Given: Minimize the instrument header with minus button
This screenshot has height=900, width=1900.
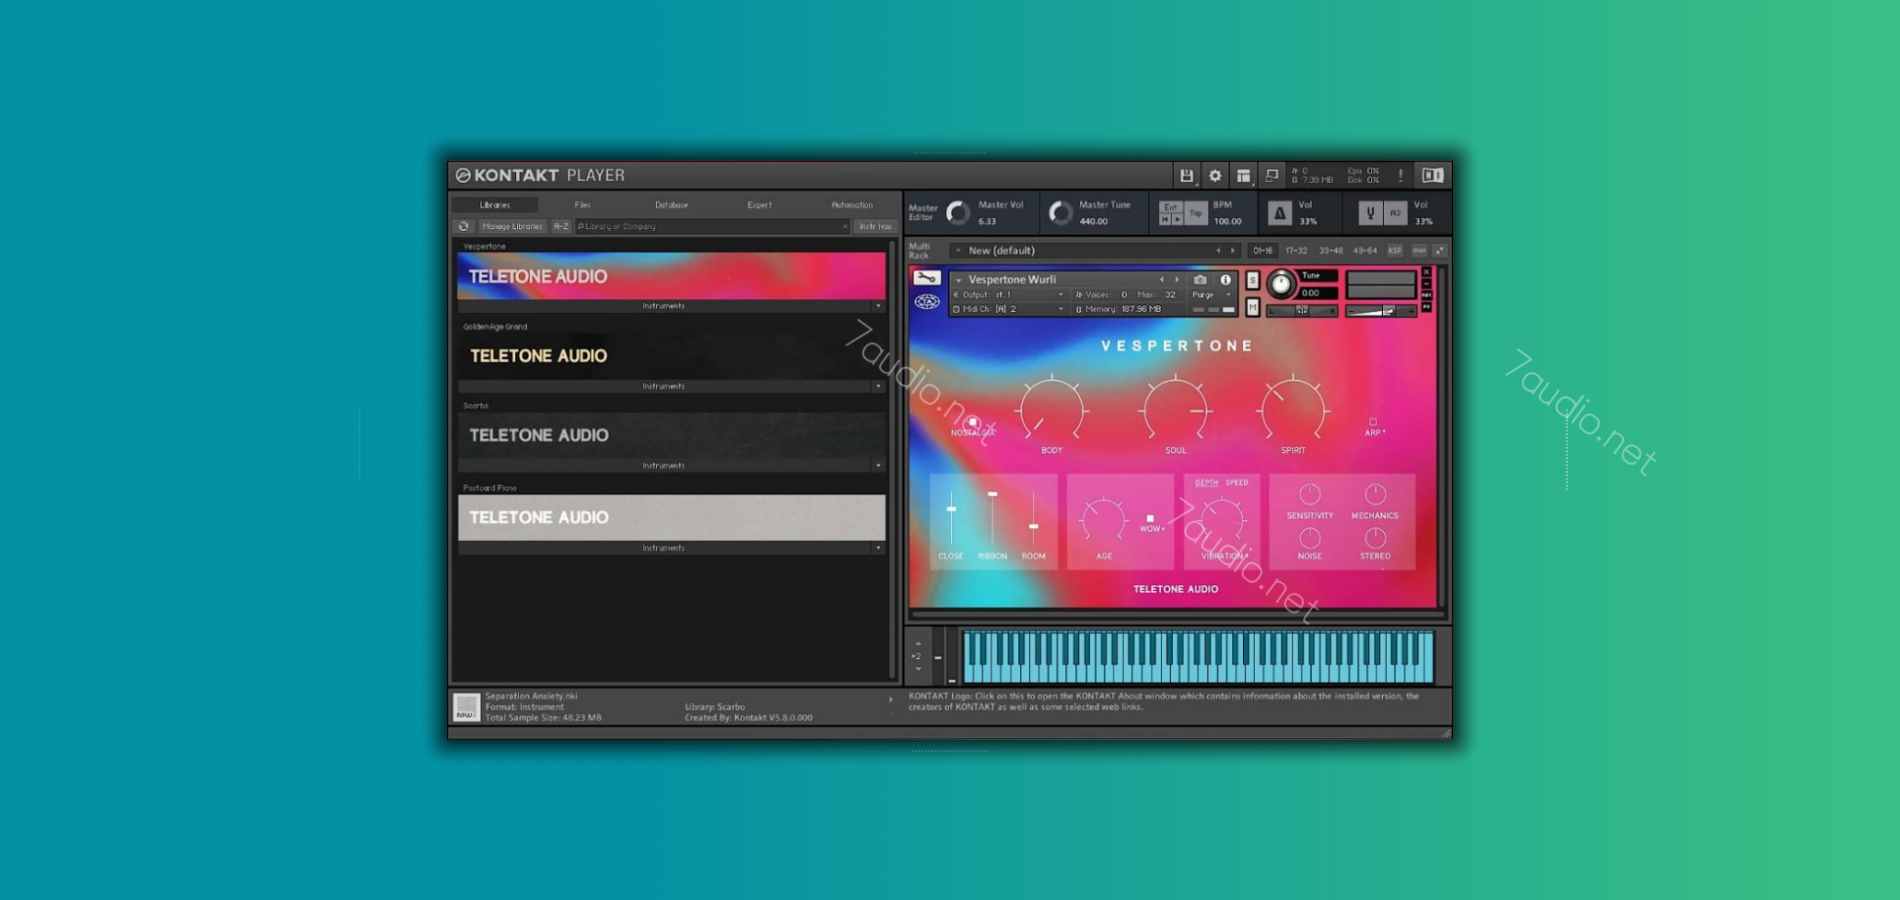Looking at the screenshot, I should coord(1427,284).
